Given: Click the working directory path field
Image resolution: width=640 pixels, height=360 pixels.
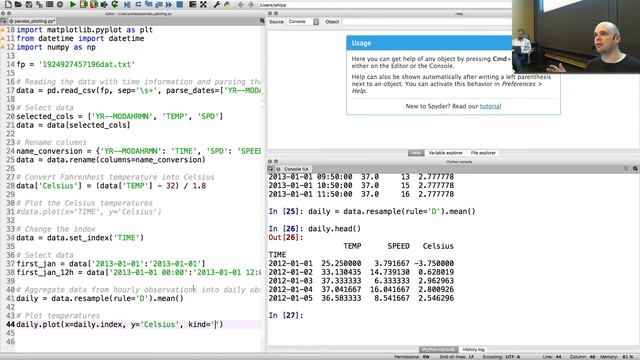Looking at the screenshot, I should tap(384, 5).
